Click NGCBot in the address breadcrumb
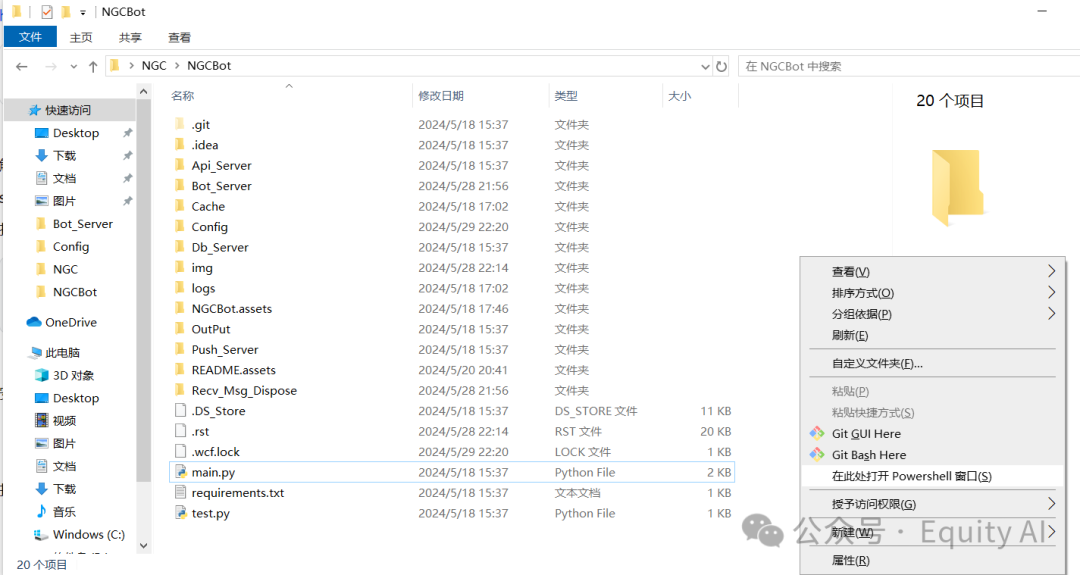This screenshot has width=1080, height=575. coord(209,65)
